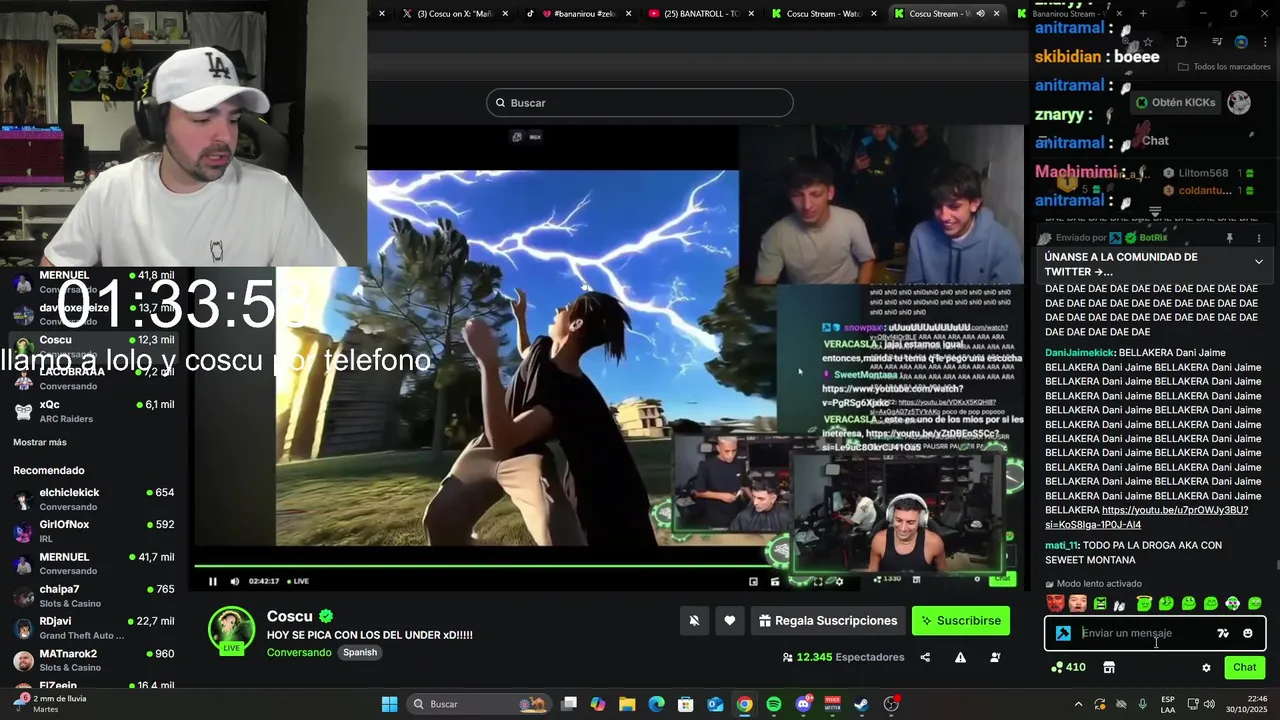Share the stream using share icon

[x=925, y=657]
